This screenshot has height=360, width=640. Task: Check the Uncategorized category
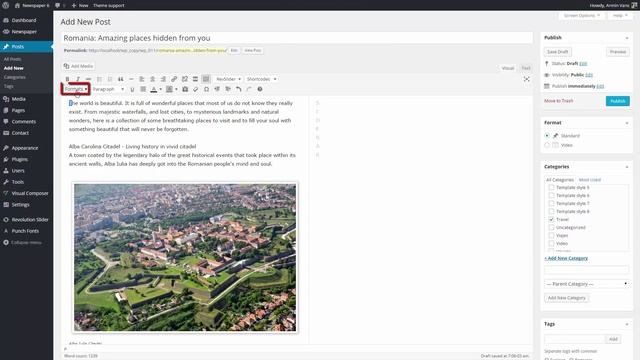[x=551, y=227]
